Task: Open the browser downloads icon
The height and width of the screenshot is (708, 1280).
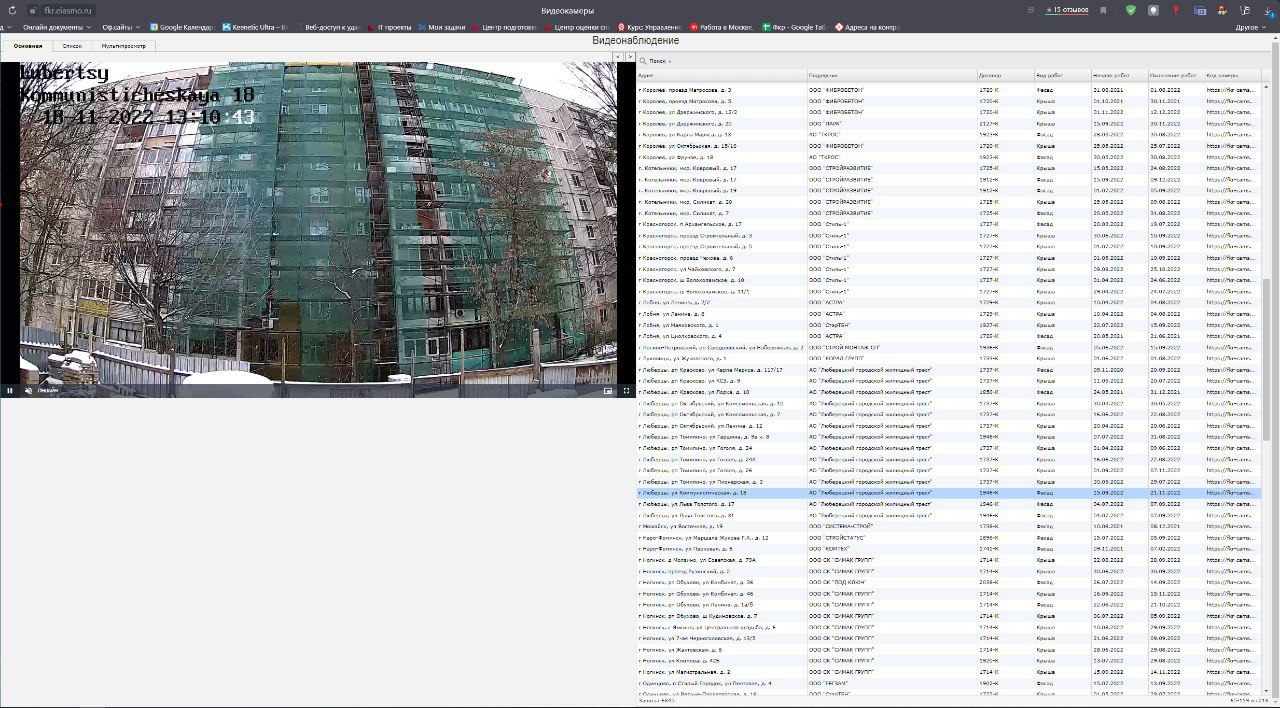Action: pyautogui.click(x=1246, y=10)
